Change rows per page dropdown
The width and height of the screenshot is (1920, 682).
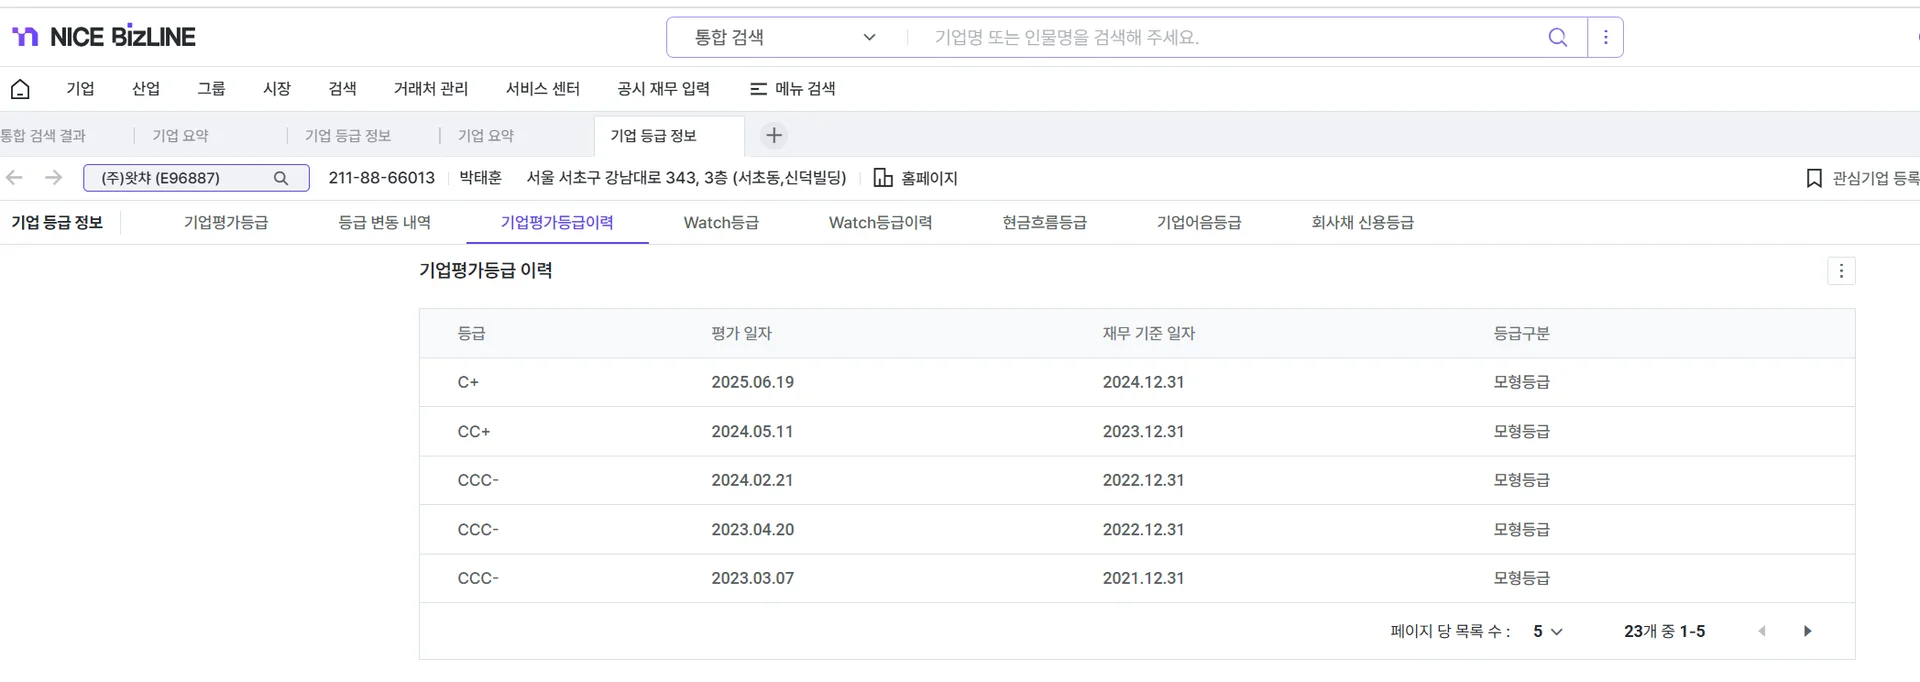(1548, 631)
